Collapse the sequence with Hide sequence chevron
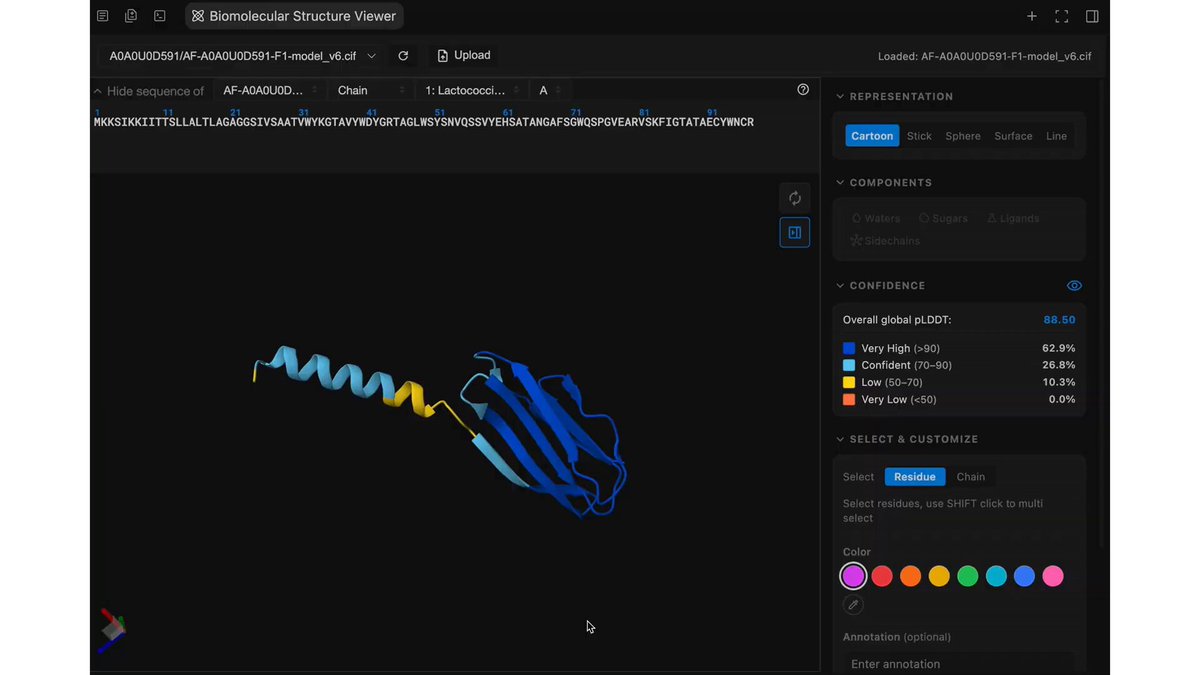1200x675 pixels. pos(98,91)
